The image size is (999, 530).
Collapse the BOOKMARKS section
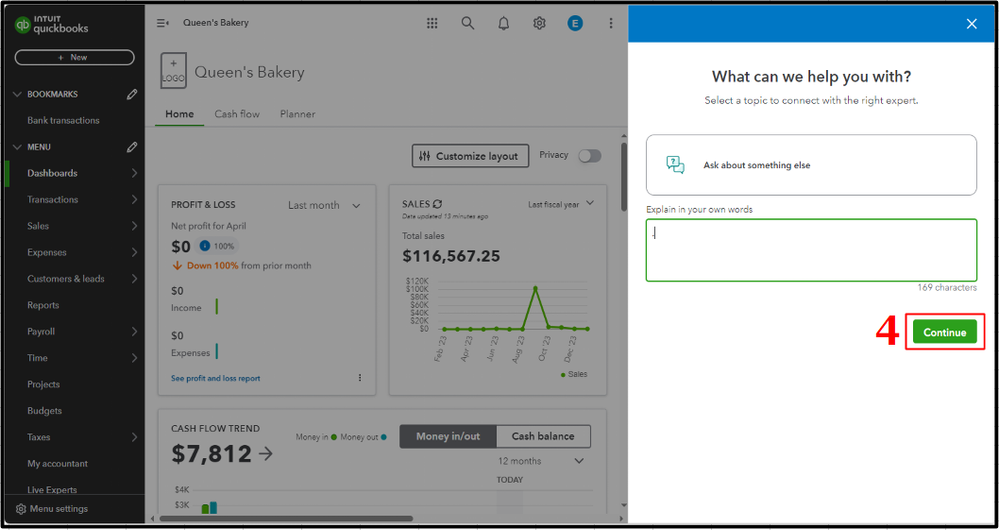17,94
